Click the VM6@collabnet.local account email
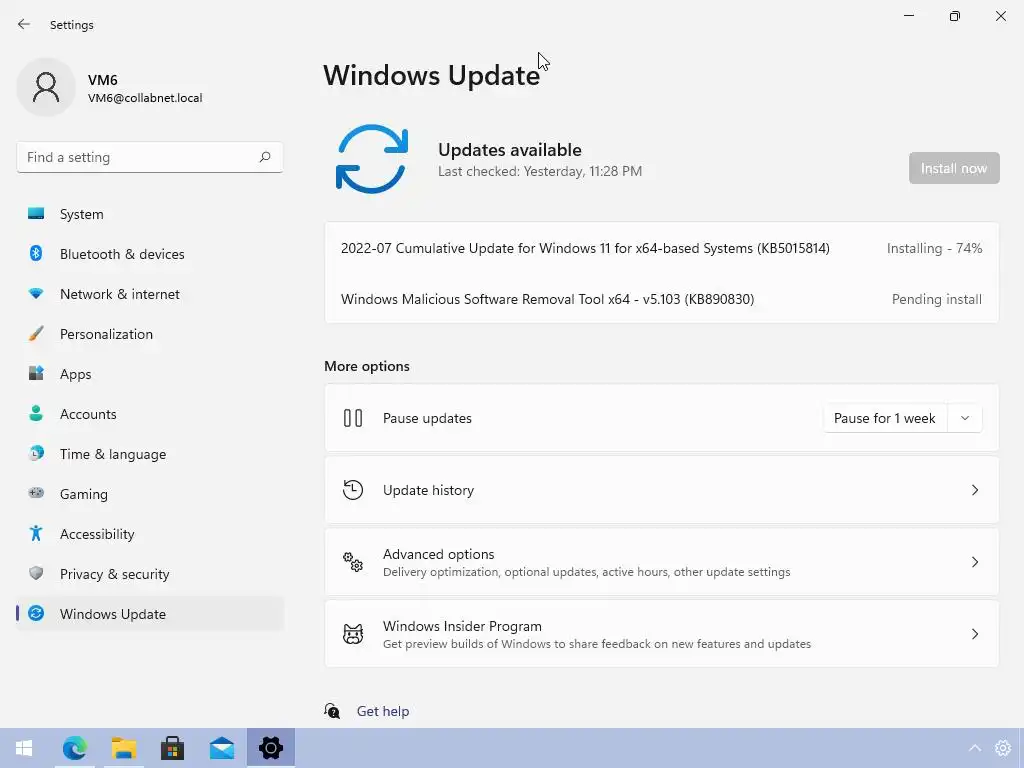Viewport: 1024px width, 768px height. [x=145, y=98]
